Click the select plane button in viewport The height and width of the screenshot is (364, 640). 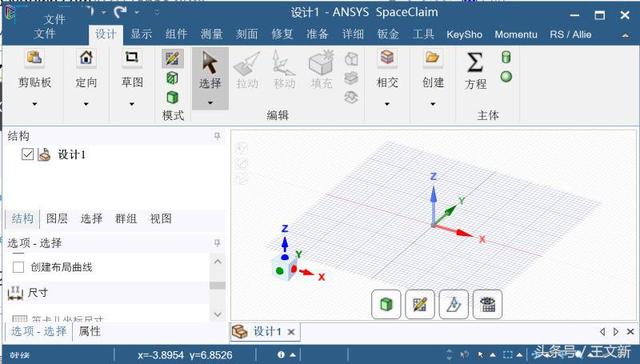coord(453,304)
